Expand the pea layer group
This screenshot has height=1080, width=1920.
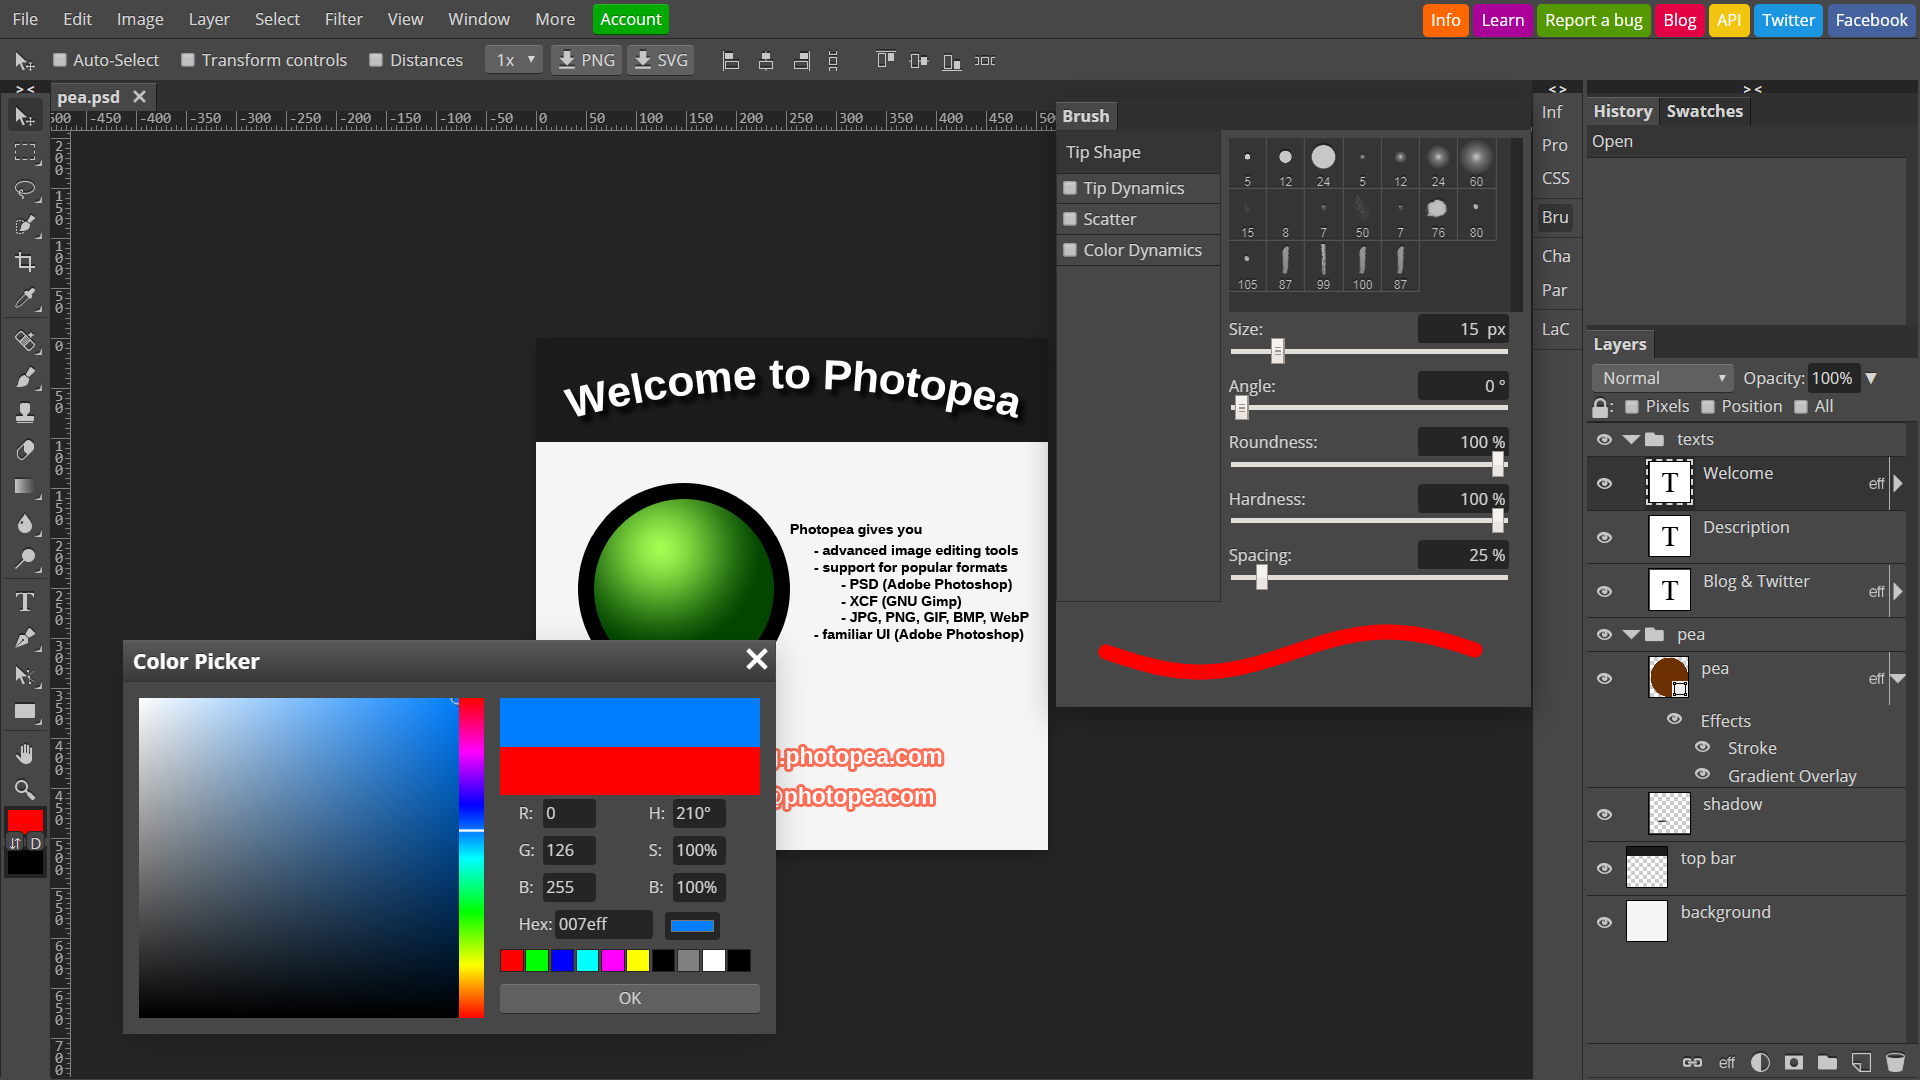click(1630, 634)
